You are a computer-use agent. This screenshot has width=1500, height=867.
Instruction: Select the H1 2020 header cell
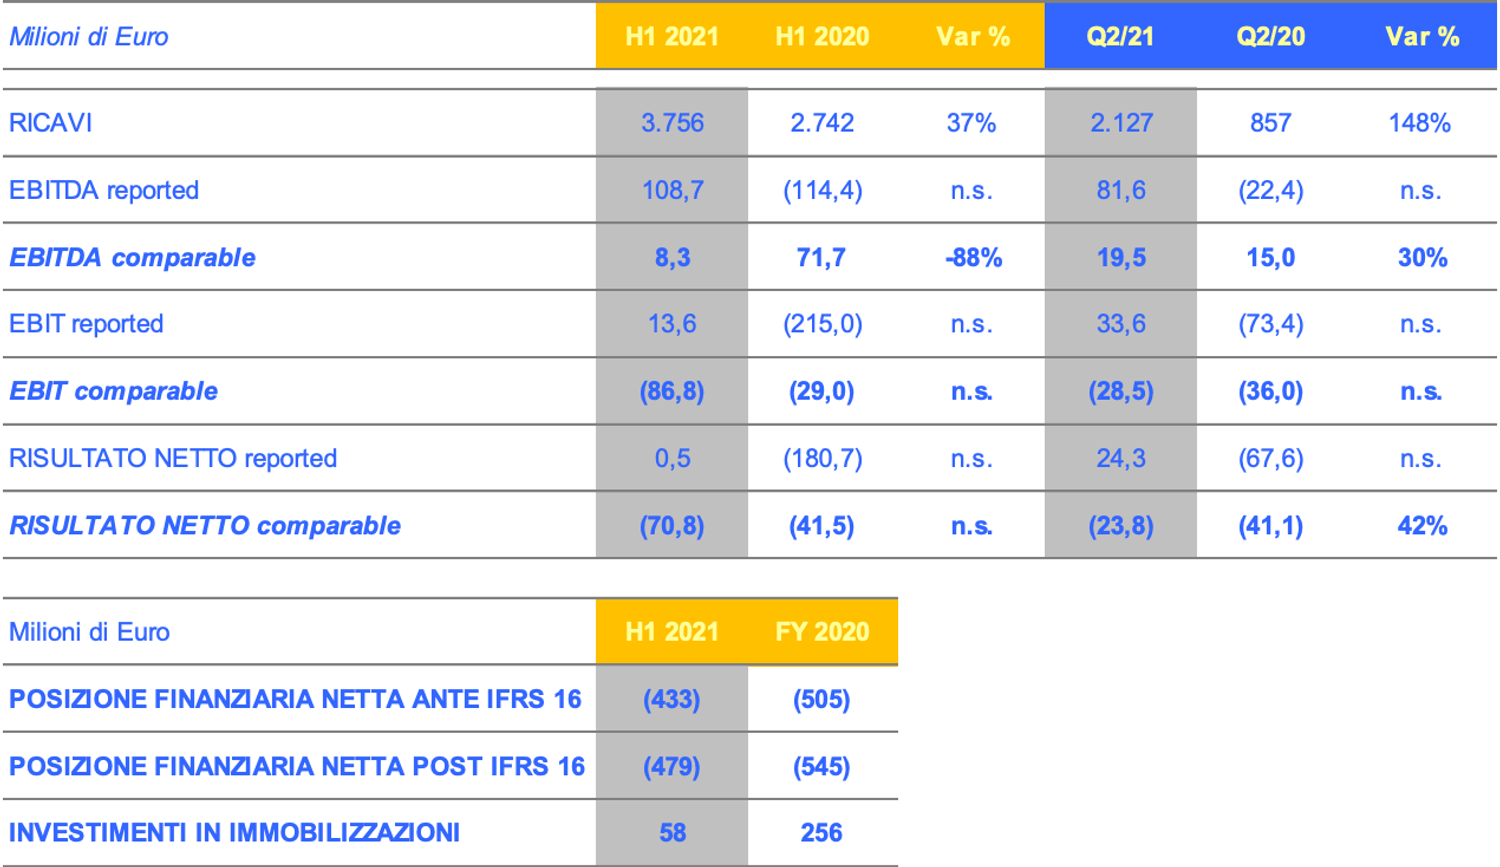[822, 37]
